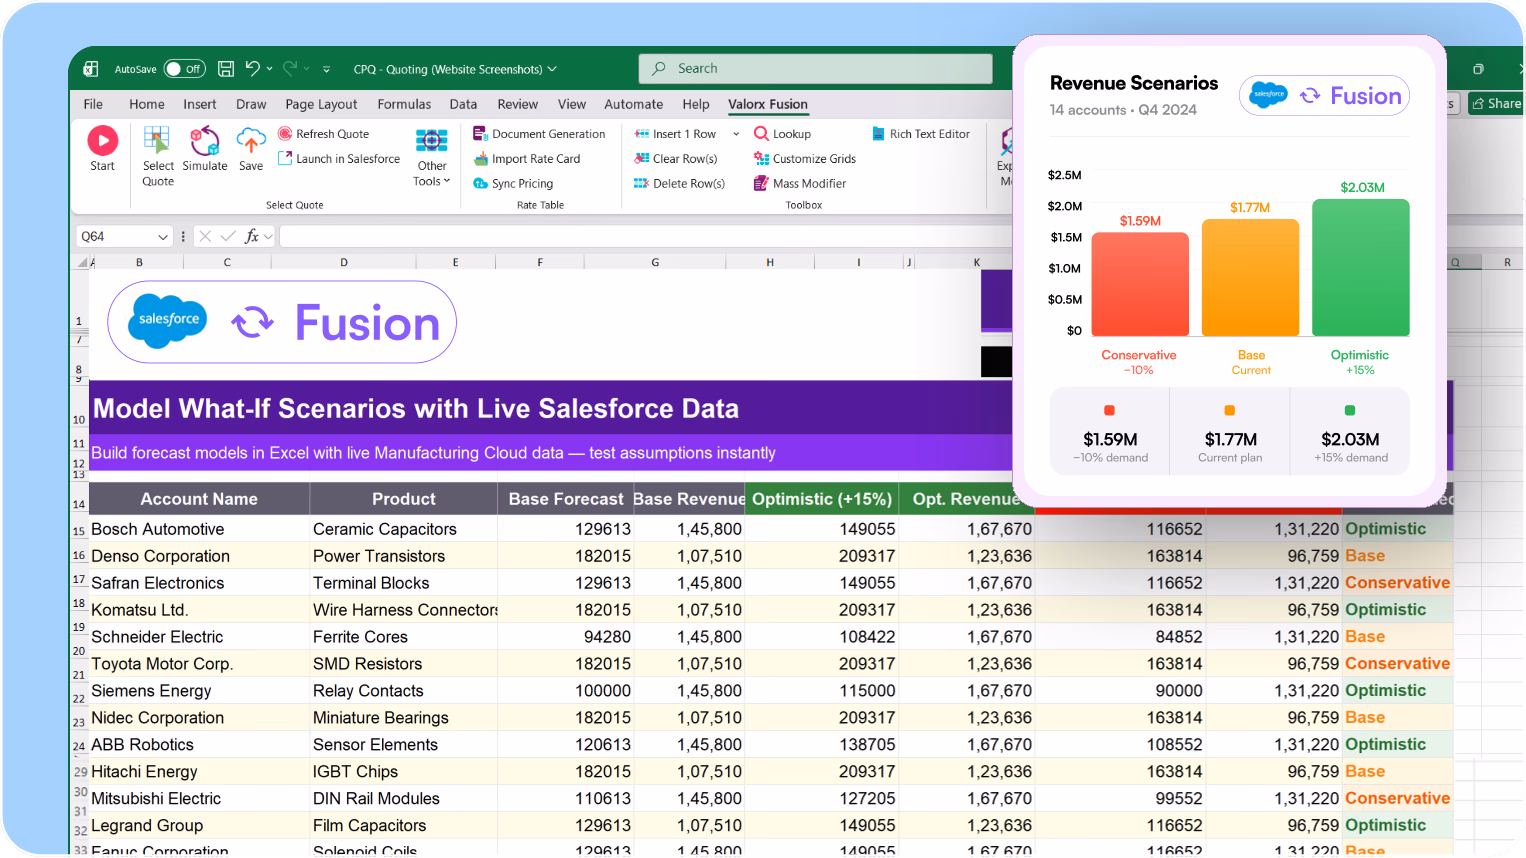Click the Share button
This screenshot has width=1526, height=858.
[1496, 103]
